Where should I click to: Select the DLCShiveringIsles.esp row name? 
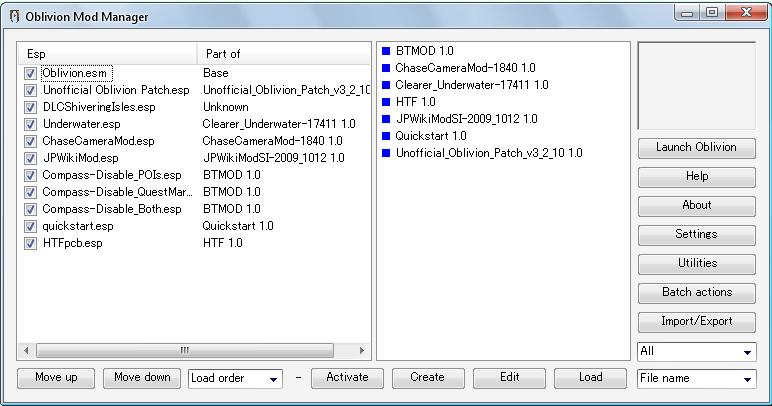point(99,107)
